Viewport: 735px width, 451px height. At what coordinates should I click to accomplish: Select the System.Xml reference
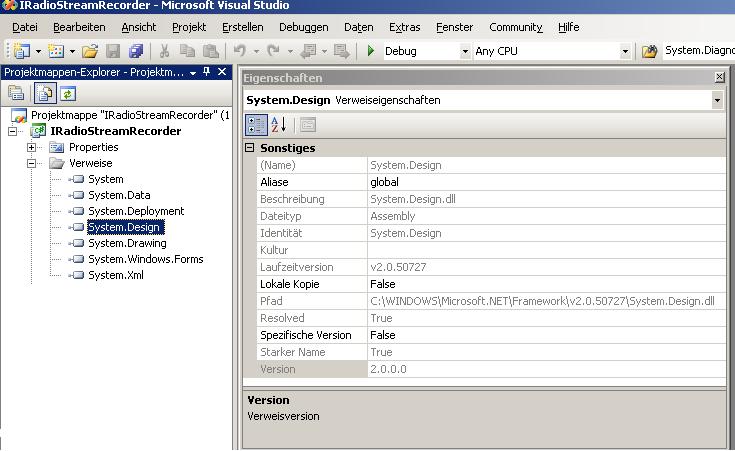coord(116,275)
